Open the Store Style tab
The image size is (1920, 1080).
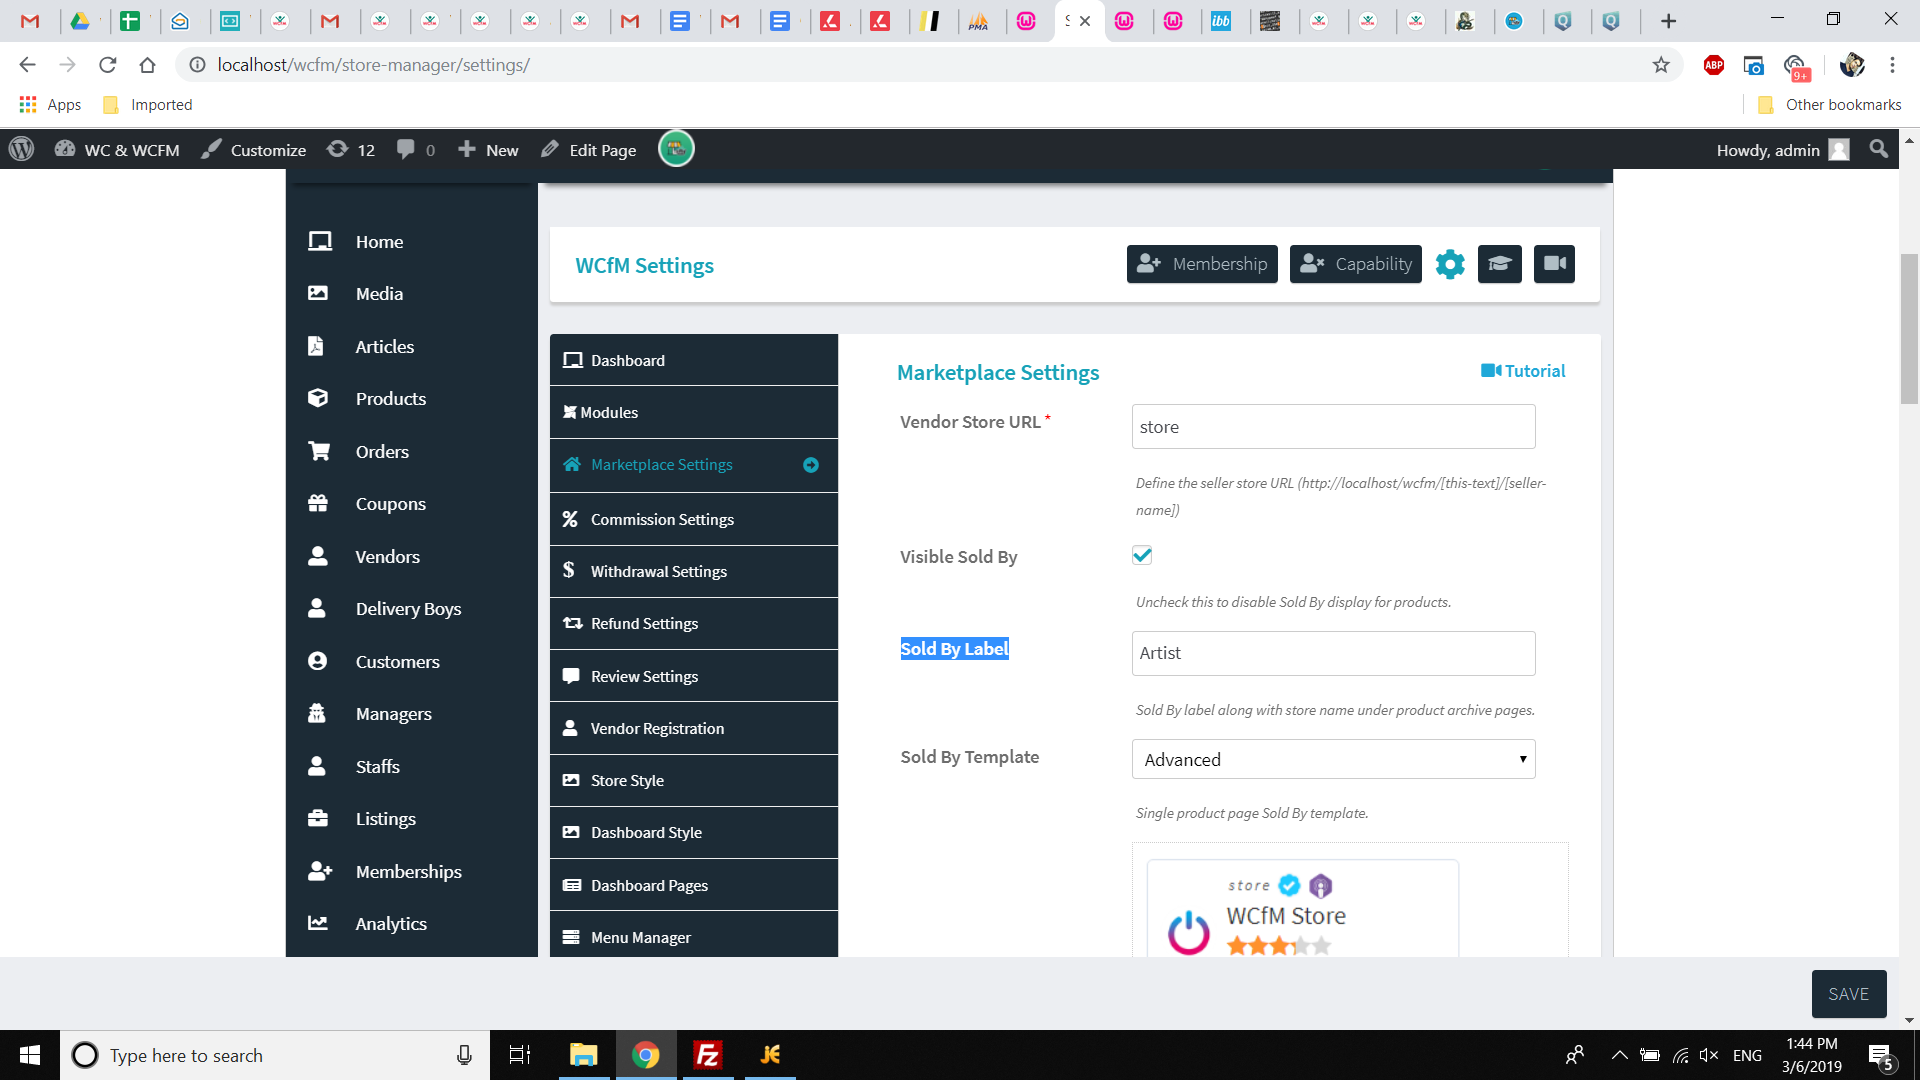(x=694, y=780)
